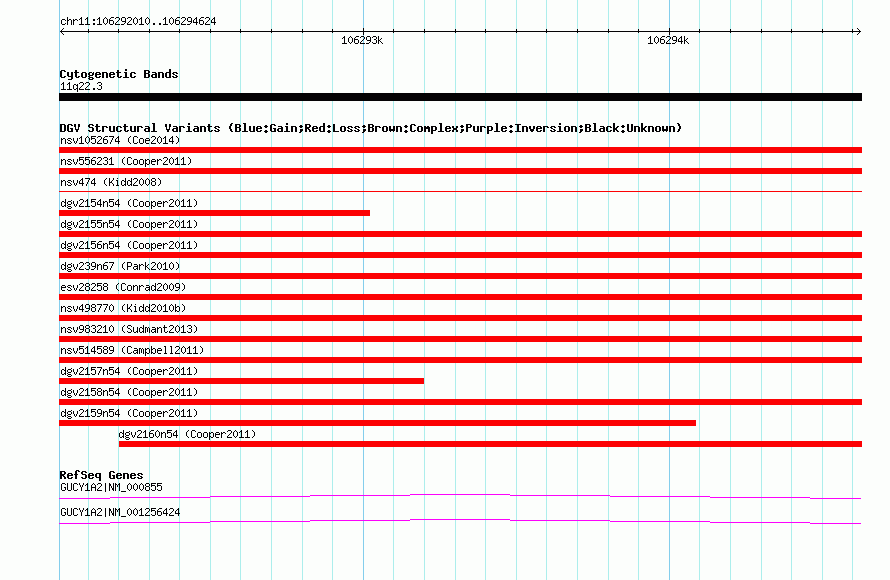Click the DGV Structural Variants track title
Image resolution: width=890 pixels, height=580 pixels.
point(371,128)
